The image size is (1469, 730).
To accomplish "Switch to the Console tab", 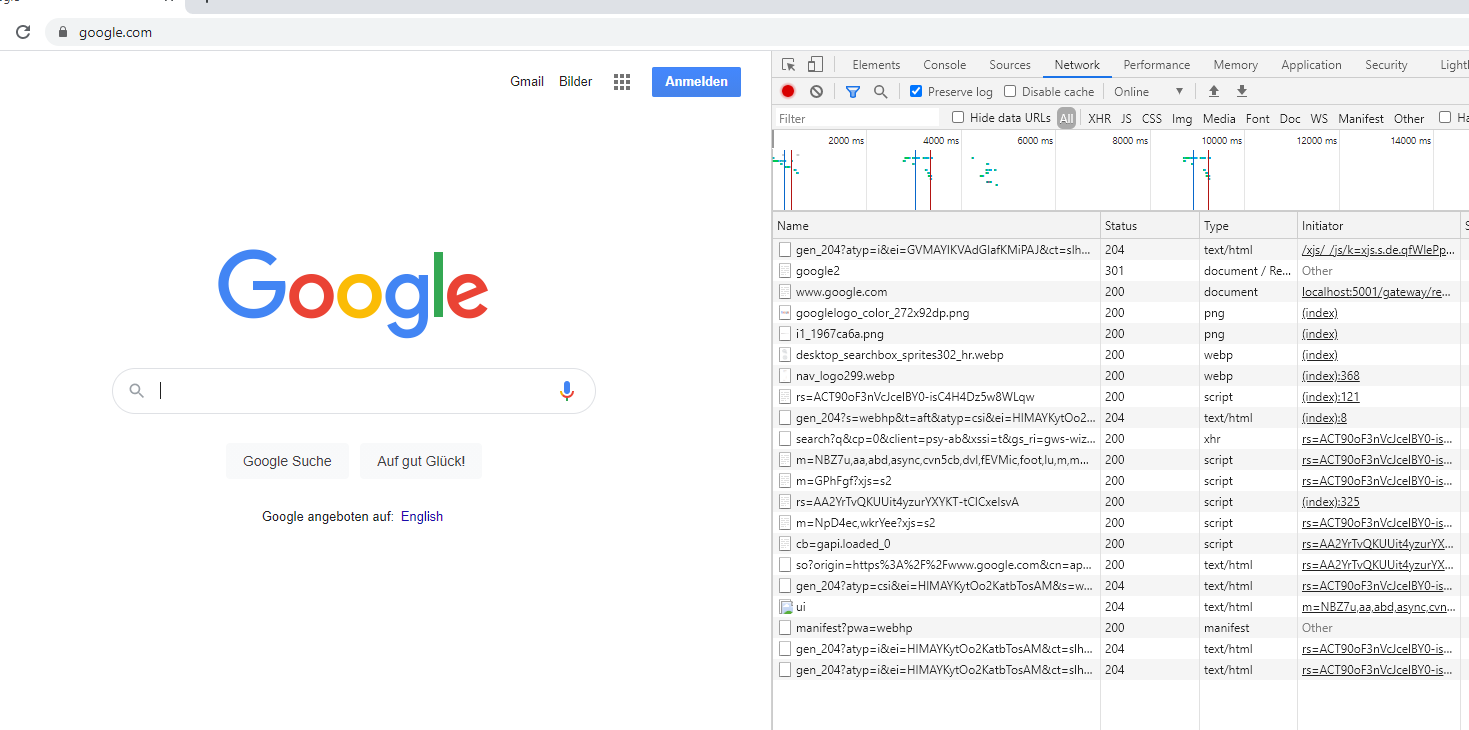I will point(943,63).
